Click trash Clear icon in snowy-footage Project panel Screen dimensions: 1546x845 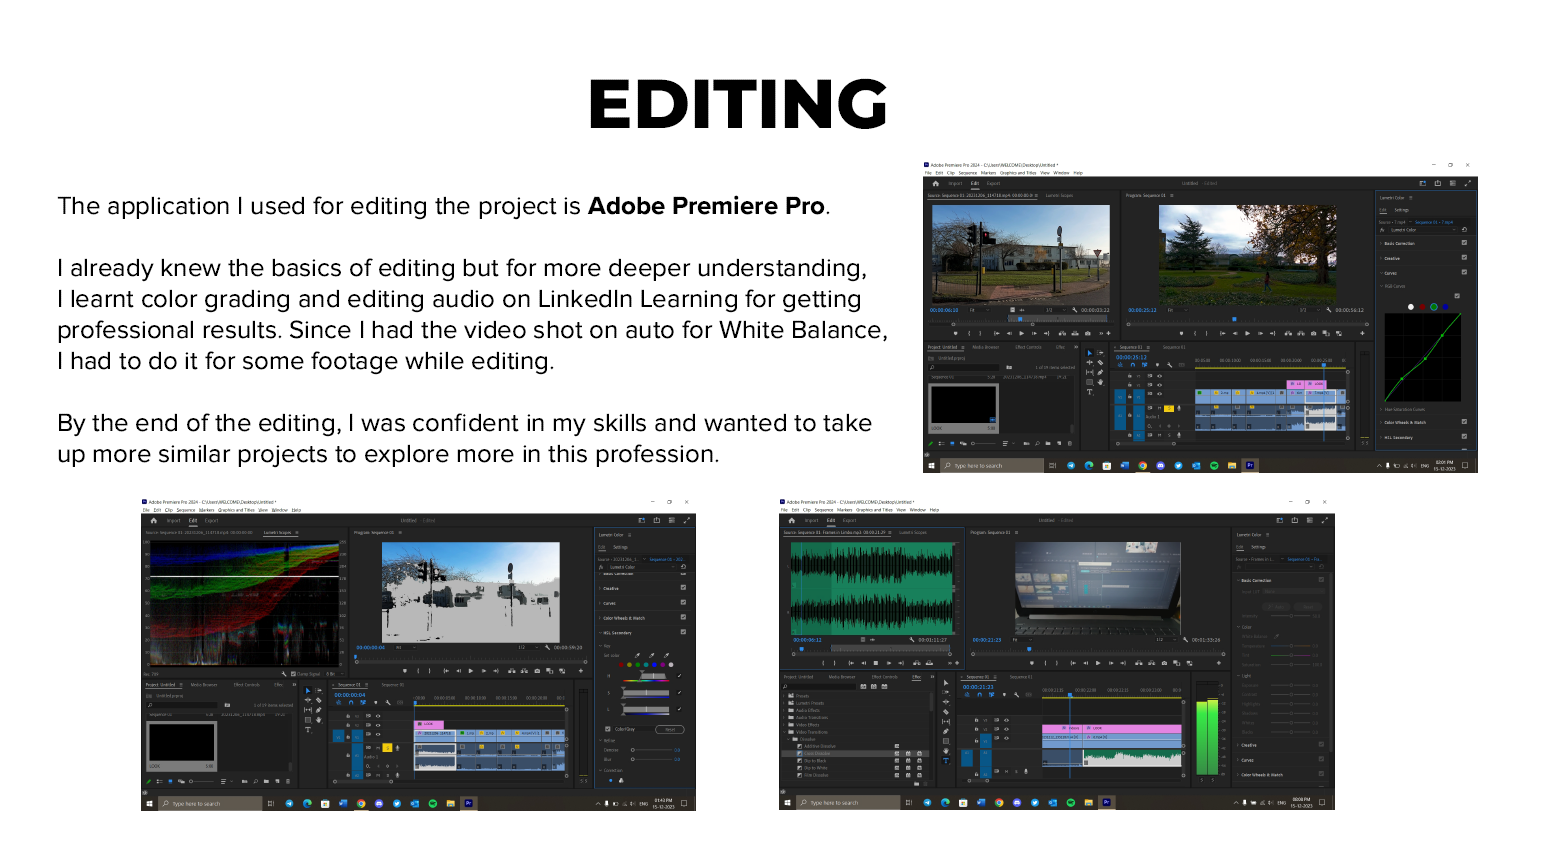[x=288, y=781]
